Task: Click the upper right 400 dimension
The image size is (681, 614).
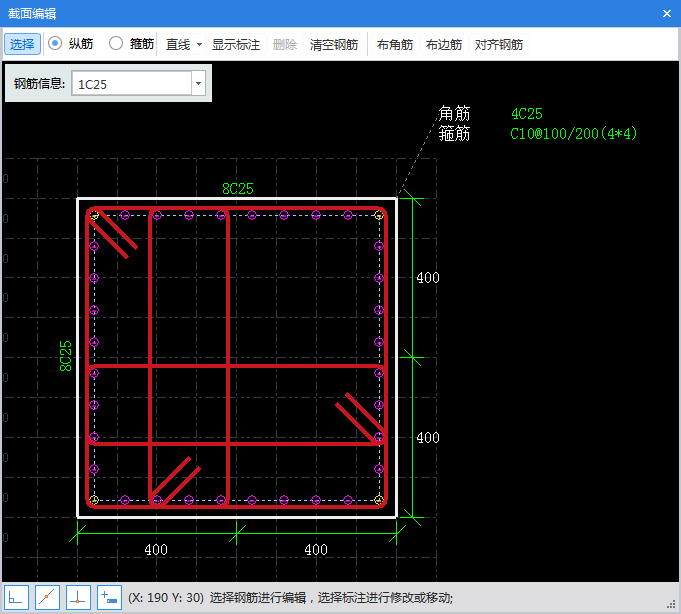Action: pyautogui.click(x=428, y=278)
